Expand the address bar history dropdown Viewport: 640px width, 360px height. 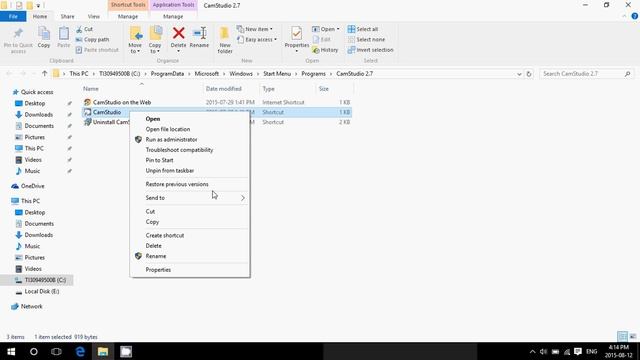click(519, 74)
